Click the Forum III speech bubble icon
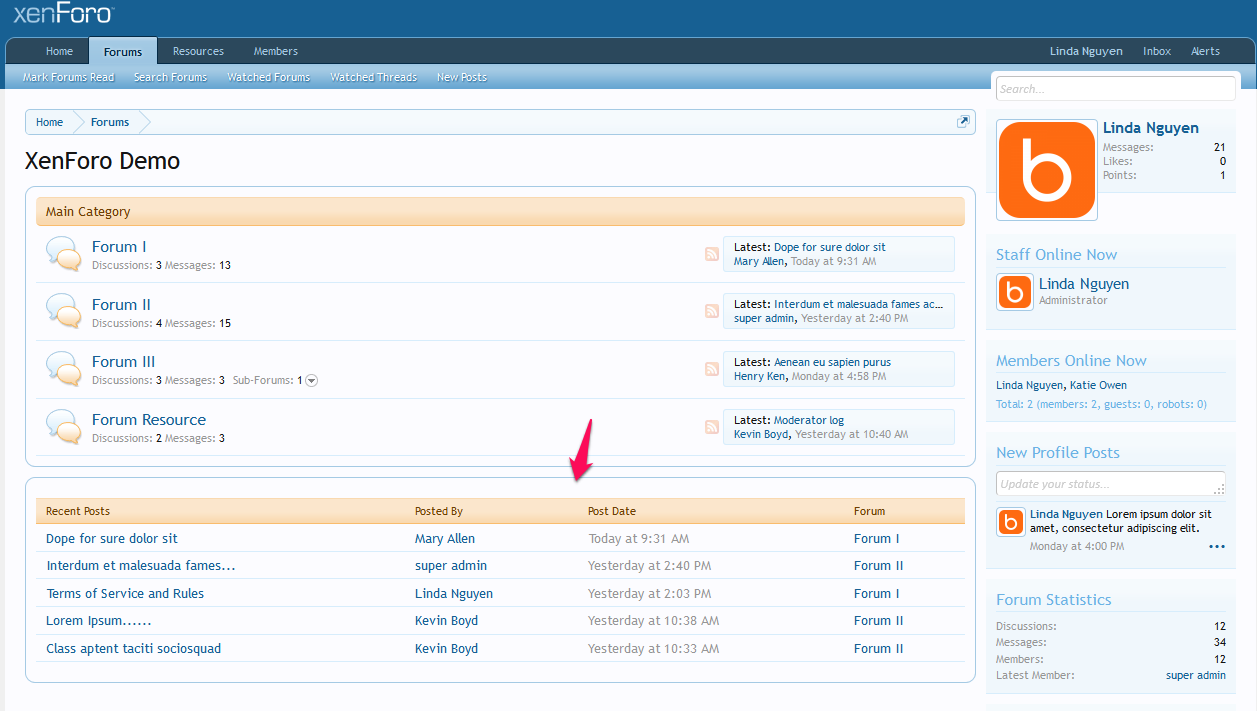 pos(64,369)
